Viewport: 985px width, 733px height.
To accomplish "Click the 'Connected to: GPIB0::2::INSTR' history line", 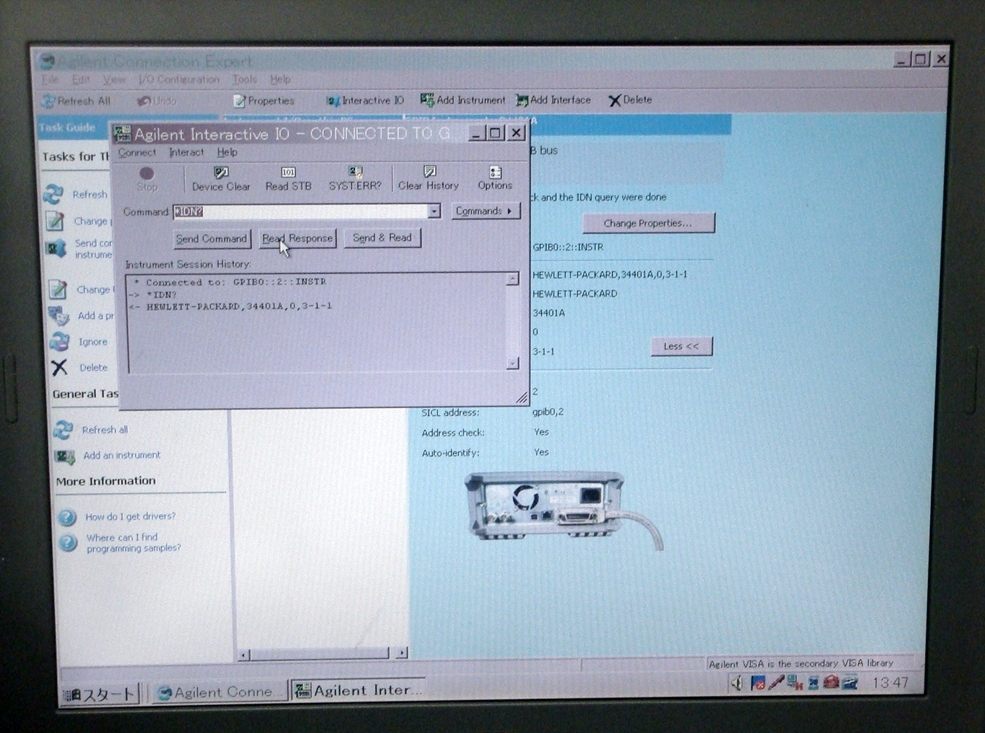I will [230, 282].
